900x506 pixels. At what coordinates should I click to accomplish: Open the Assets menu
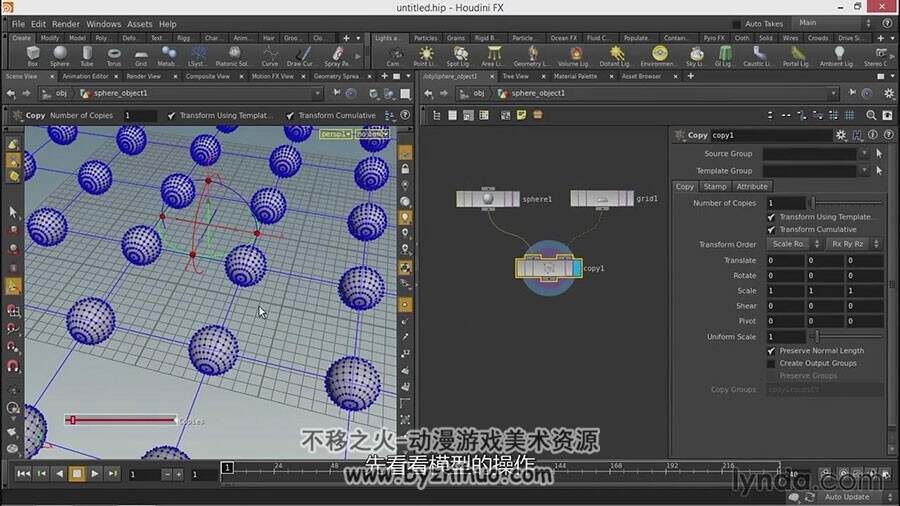(139, 24)
